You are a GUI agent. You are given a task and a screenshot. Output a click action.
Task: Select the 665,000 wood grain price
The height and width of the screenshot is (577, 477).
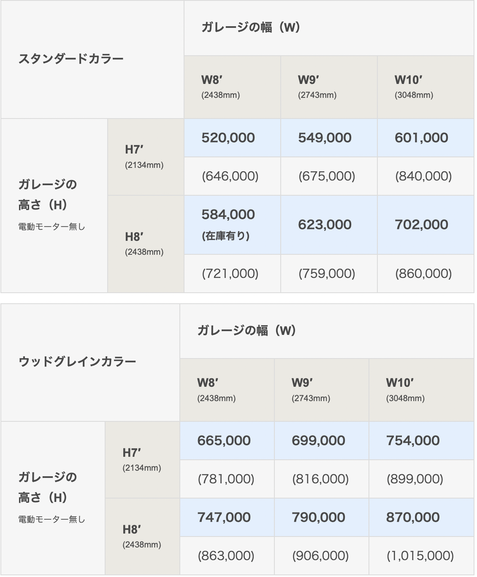click(x=224, y=440)
